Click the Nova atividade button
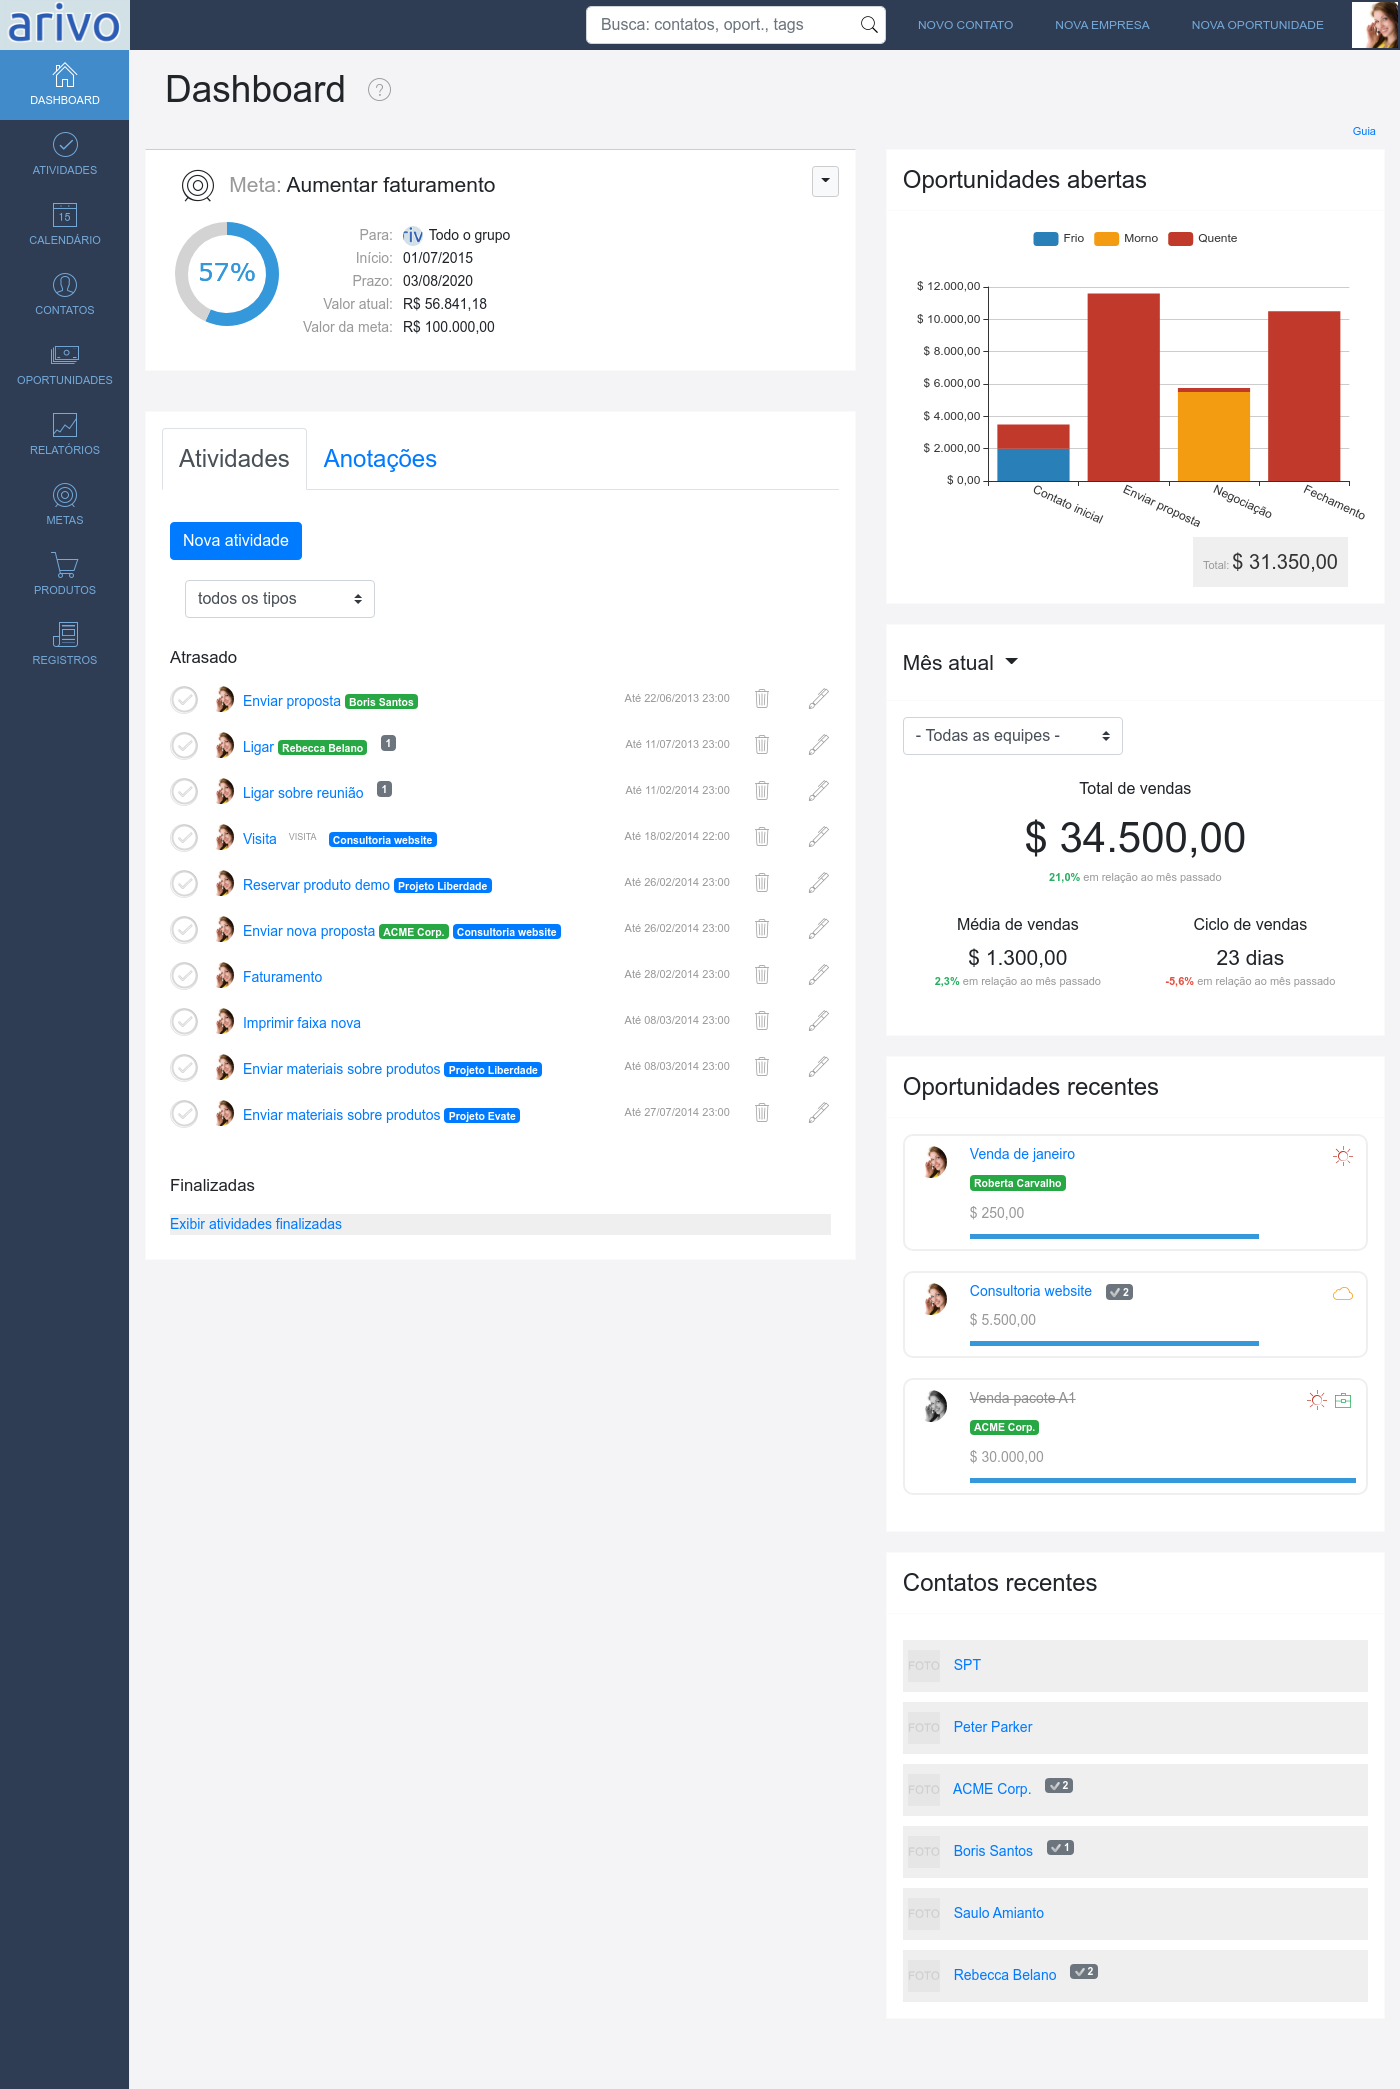Viewport: 1400px width, 2089px height. pos(236,541)
